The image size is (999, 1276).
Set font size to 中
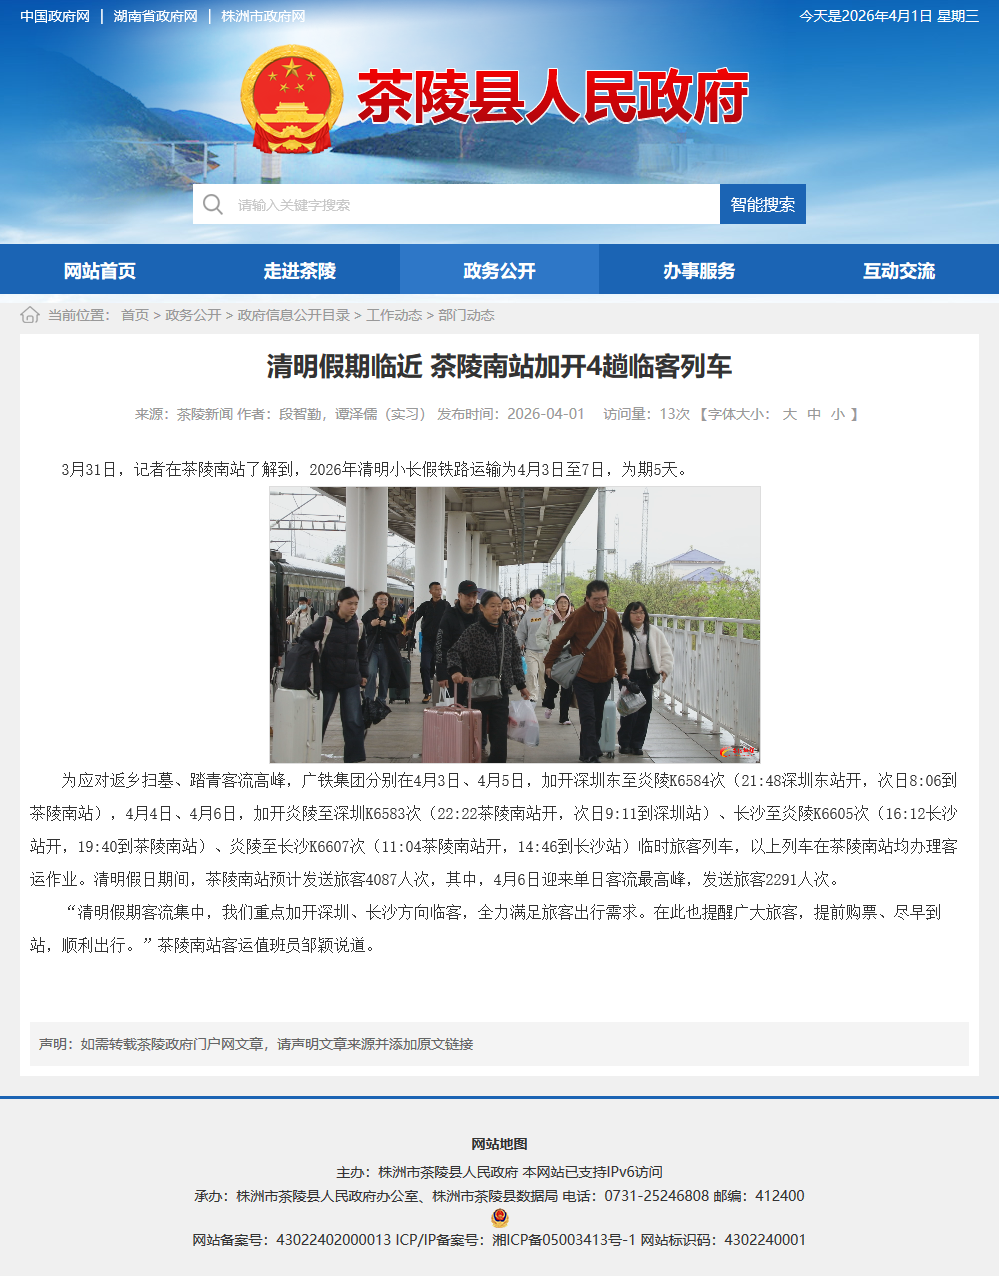pos(814,414)
